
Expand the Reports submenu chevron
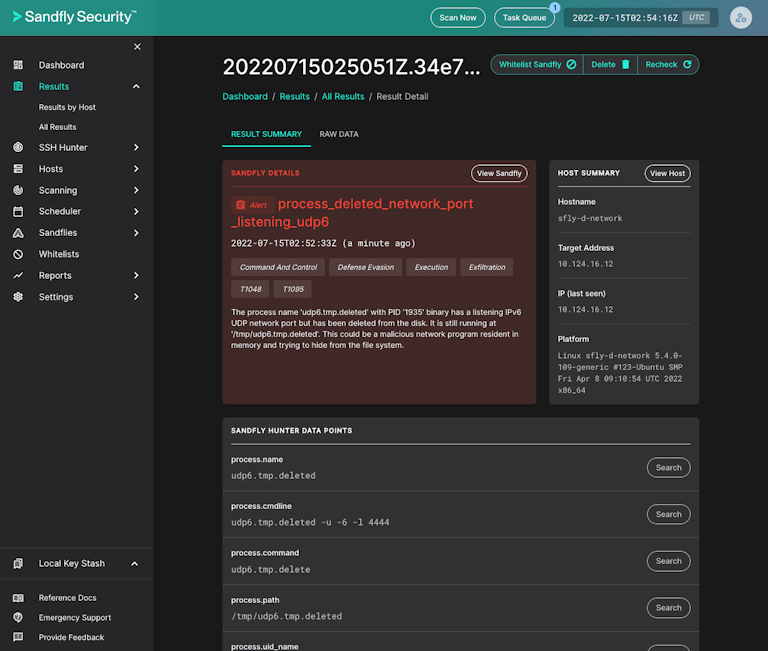136,275
